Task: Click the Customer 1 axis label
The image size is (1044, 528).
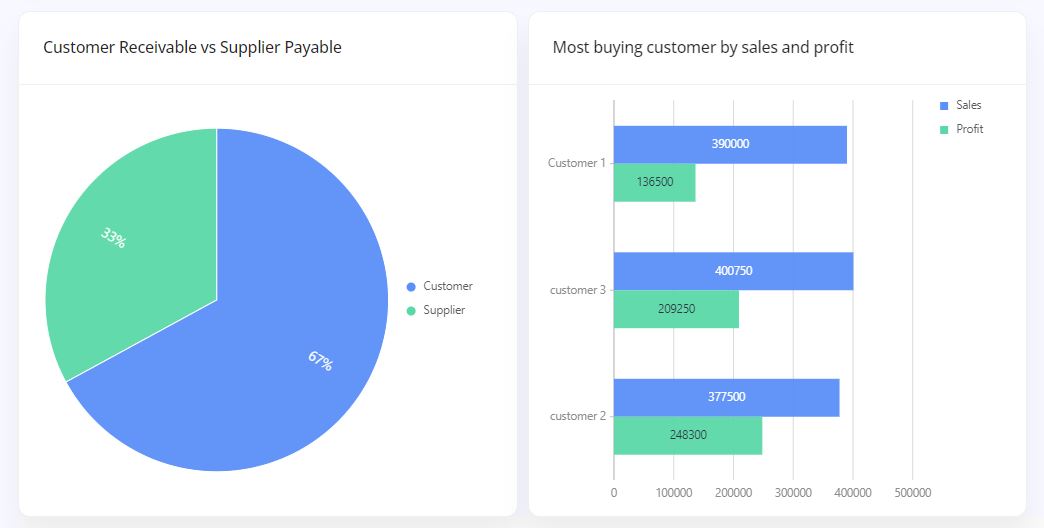Action: click(x=576, y=163)
